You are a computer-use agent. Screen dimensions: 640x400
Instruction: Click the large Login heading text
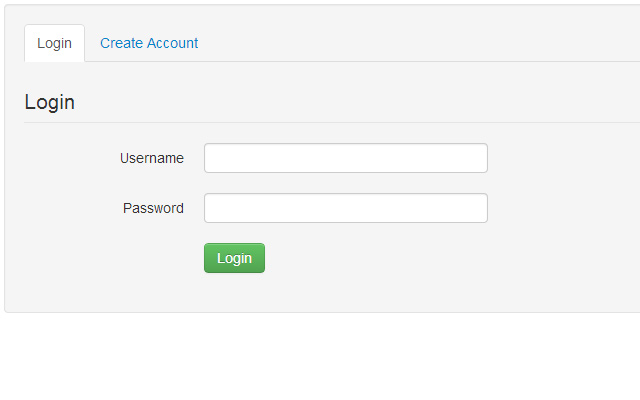point(49,102)
